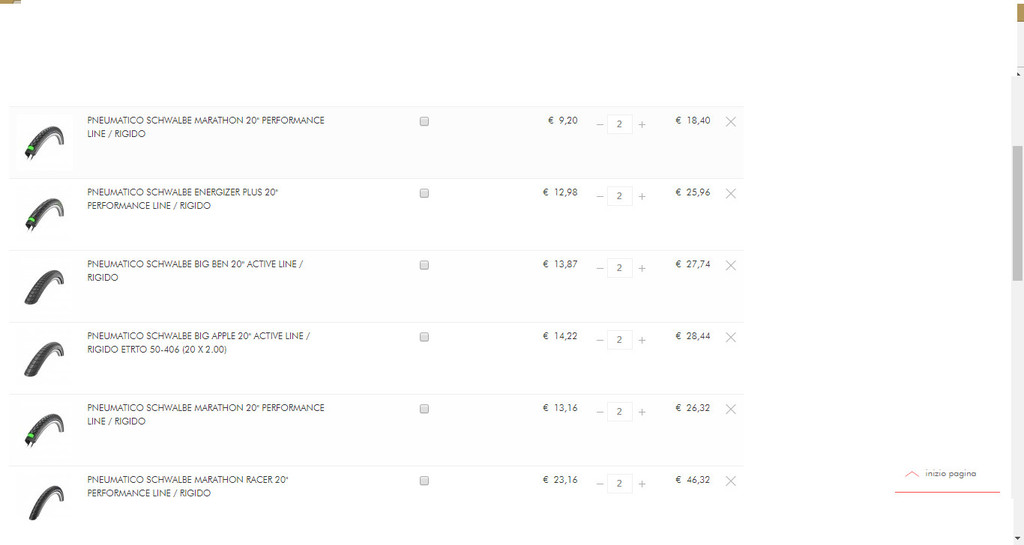Open Pneumatico Schwalbe Big Apple 20" product link
Image resolution: width=1024 pixels, height=545 pixels.
199,343
